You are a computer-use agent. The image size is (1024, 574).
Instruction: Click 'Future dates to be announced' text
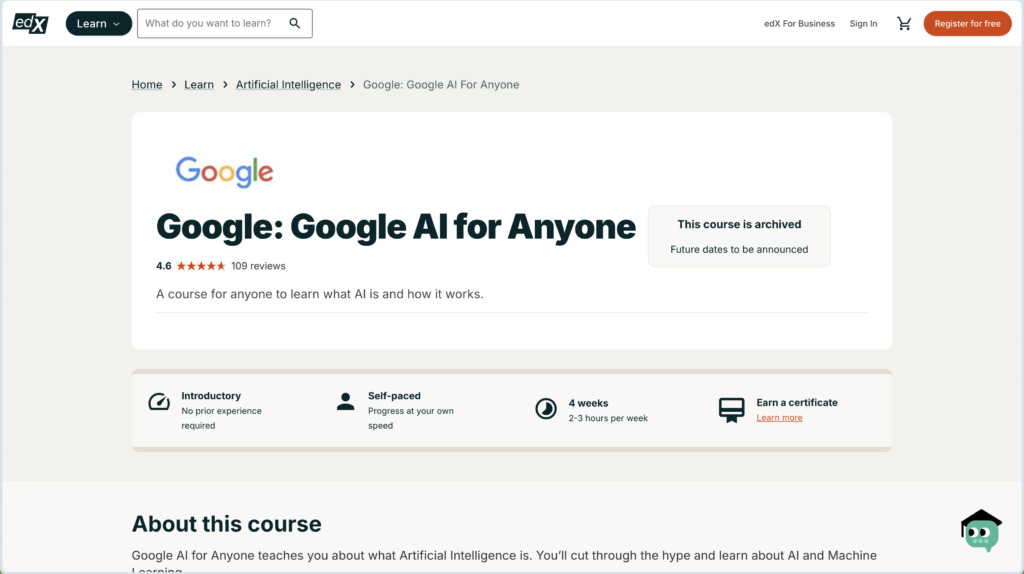pos(739,249)
